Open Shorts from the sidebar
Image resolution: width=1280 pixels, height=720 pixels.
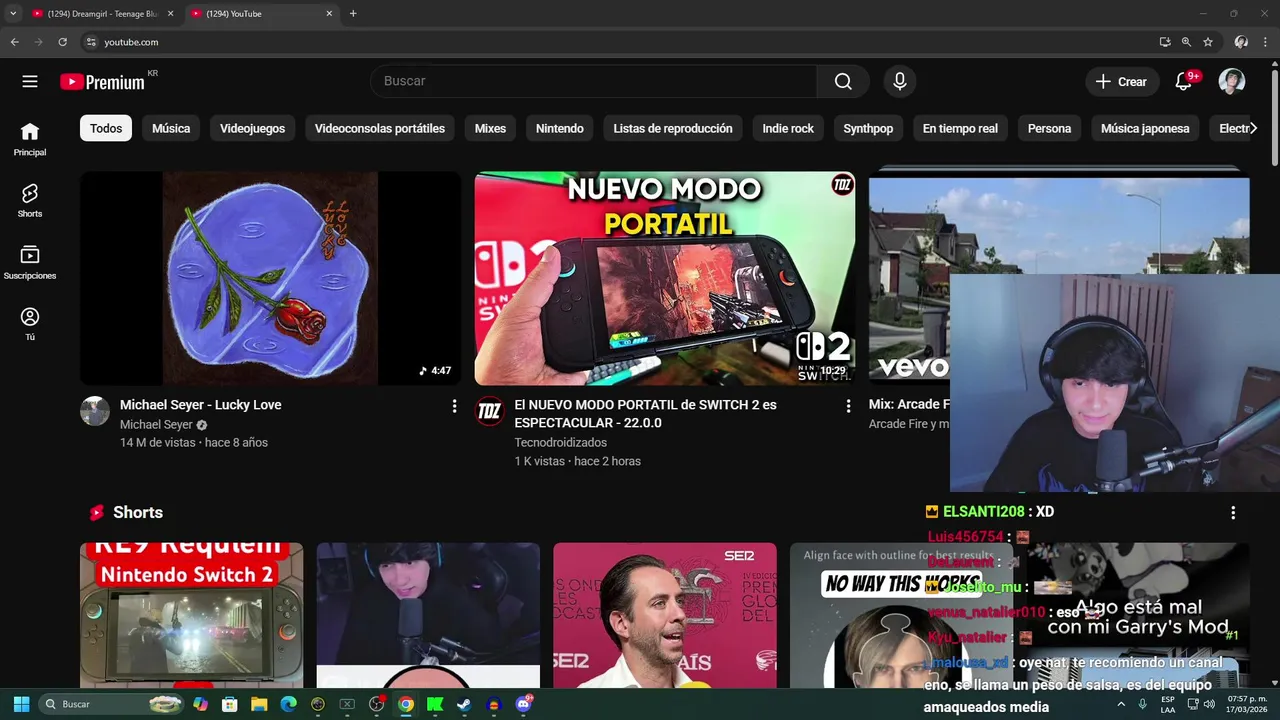pos(30,200)
